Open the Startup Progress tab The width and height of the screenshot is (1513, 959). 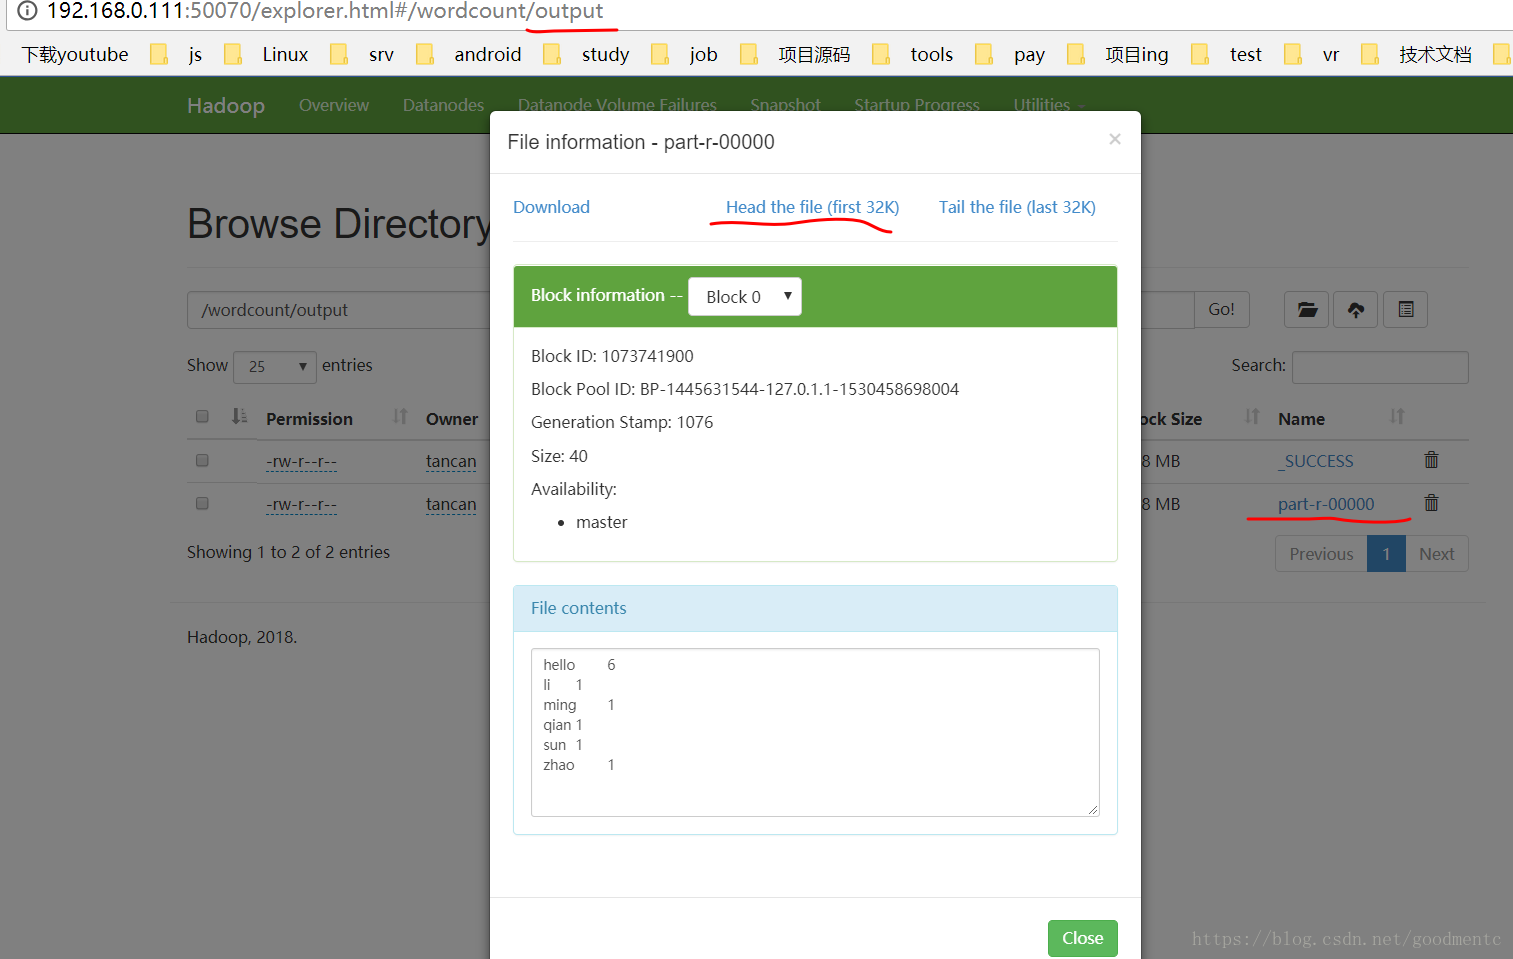tap(917, 105)
